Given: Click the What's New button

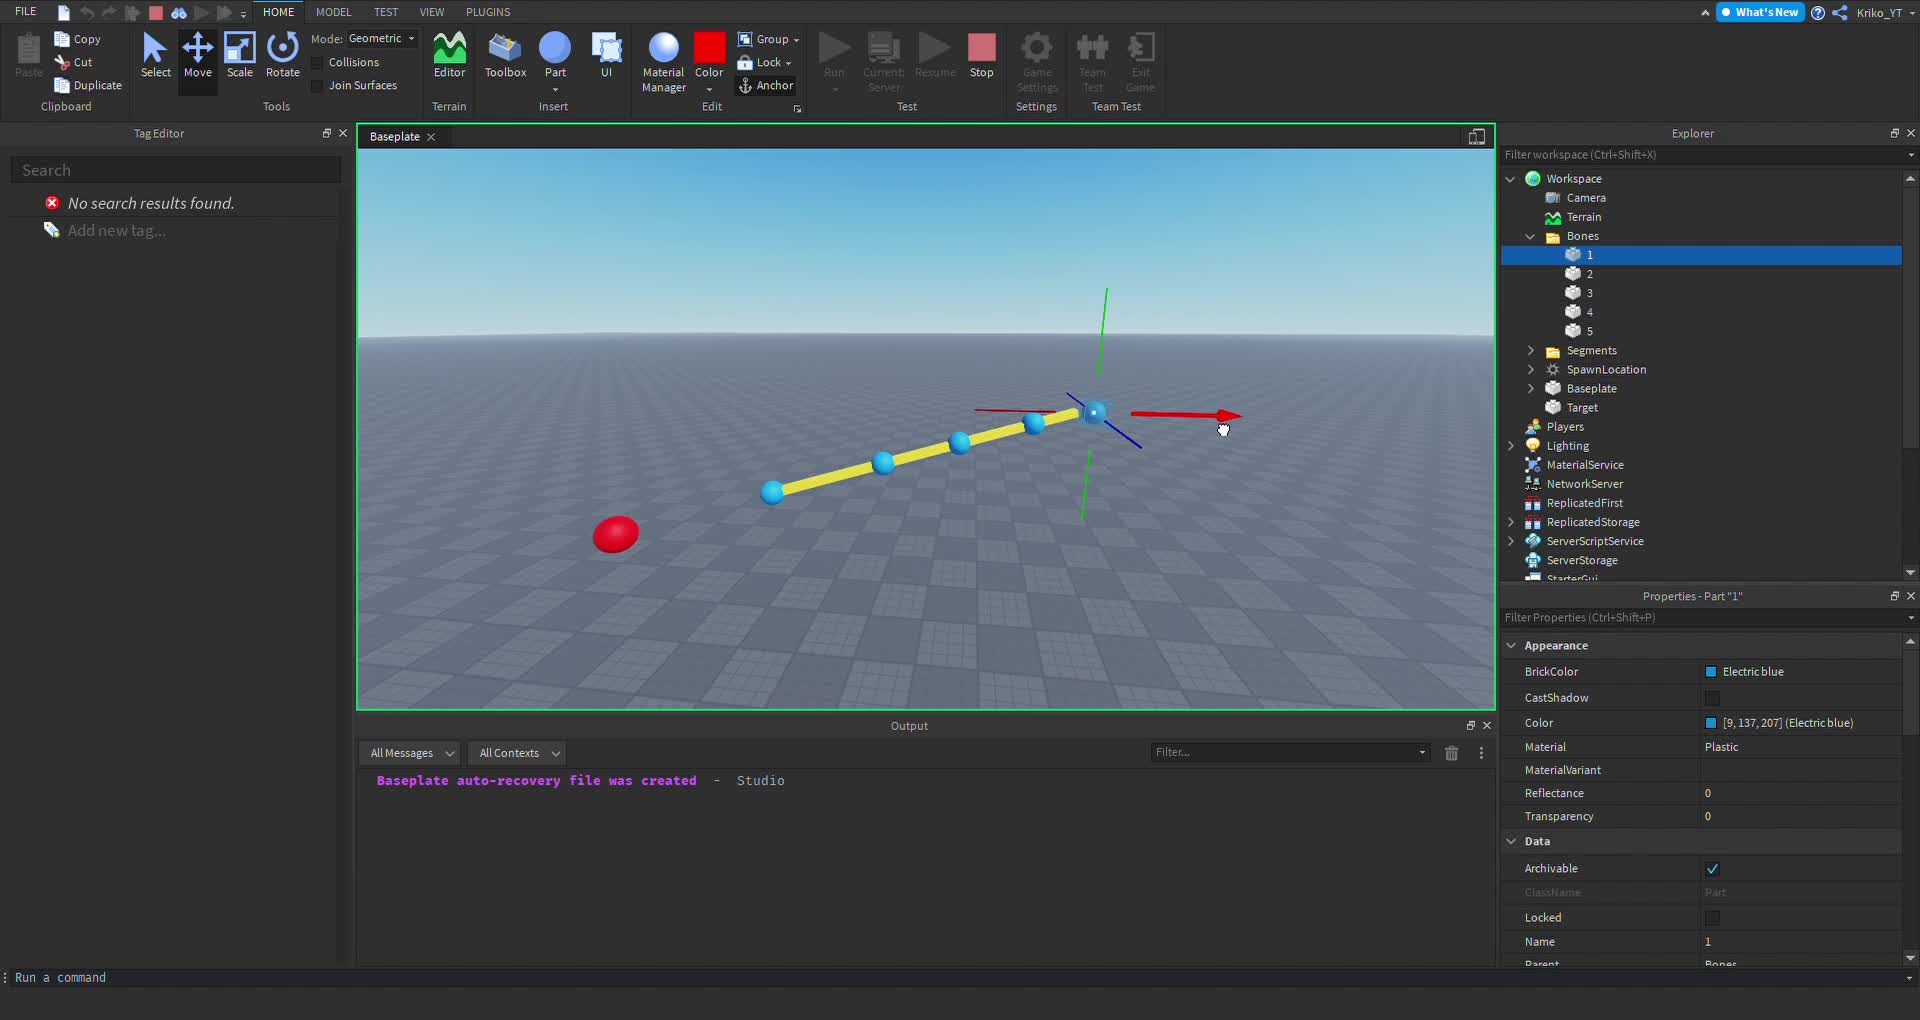Looking at the screenshot, I should pos(1760,12).
